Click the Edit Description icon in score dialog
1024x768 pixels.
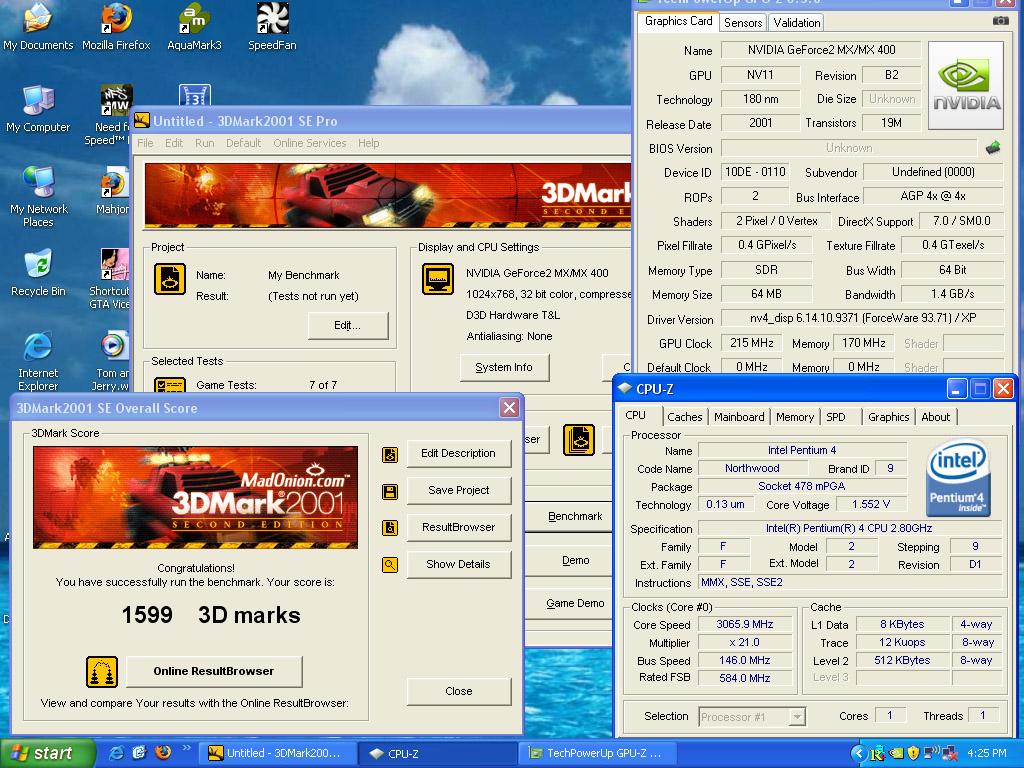click(390, 455)
